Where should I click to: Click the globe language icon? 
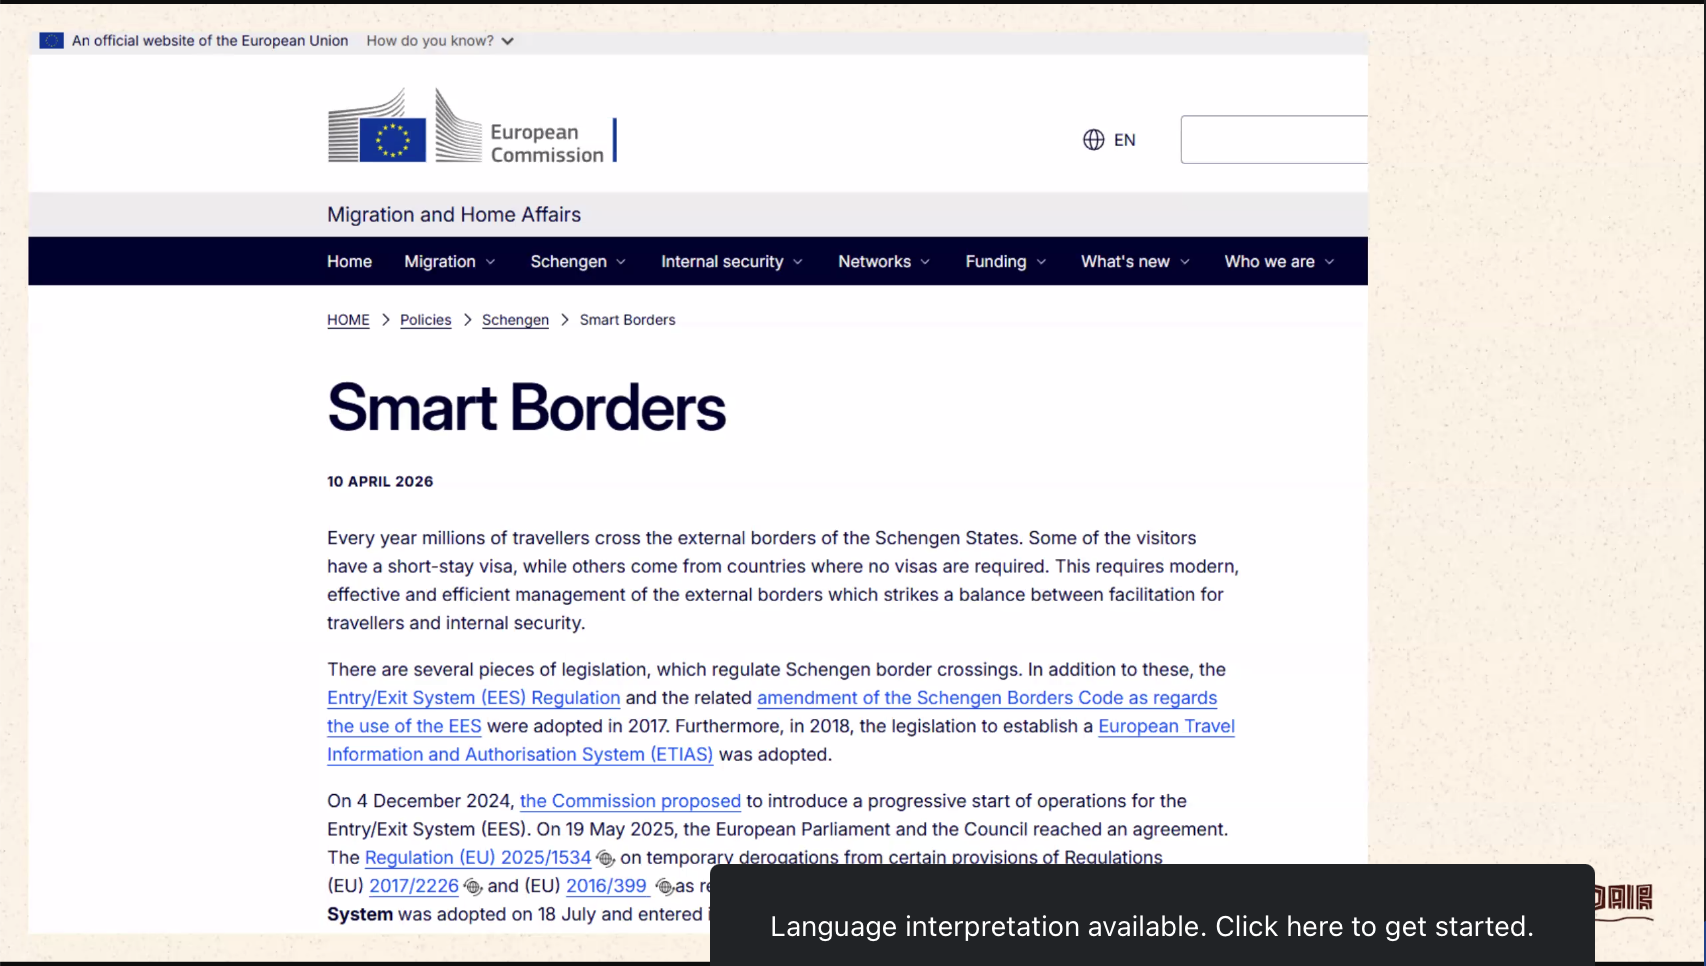[x=1094, y=140]
